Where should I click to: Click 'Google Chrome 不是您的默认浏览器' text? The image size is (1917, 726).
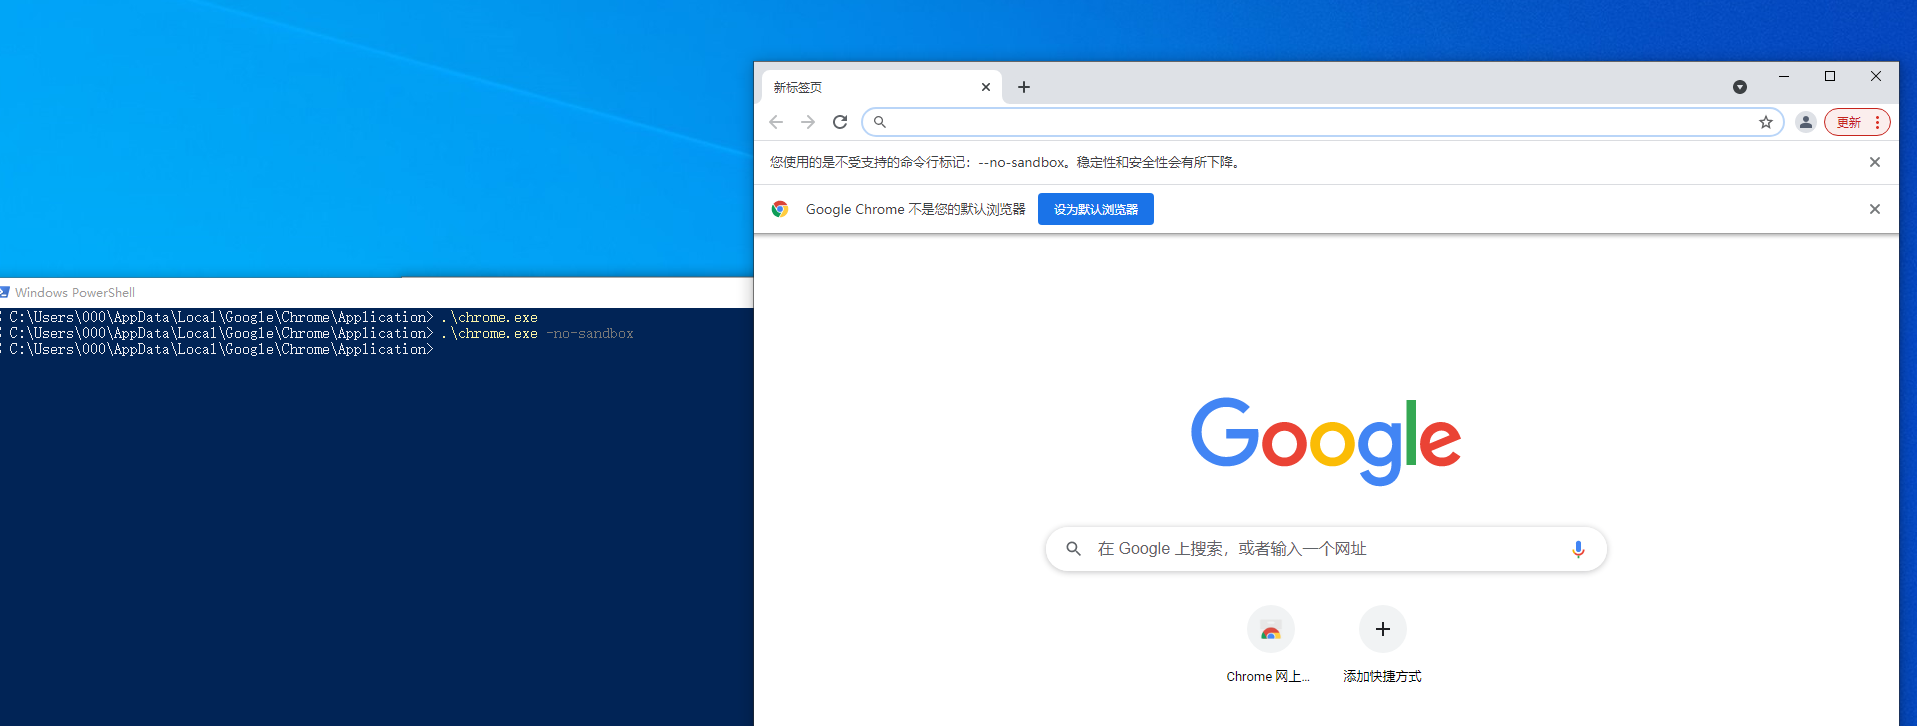coord(916,209)
